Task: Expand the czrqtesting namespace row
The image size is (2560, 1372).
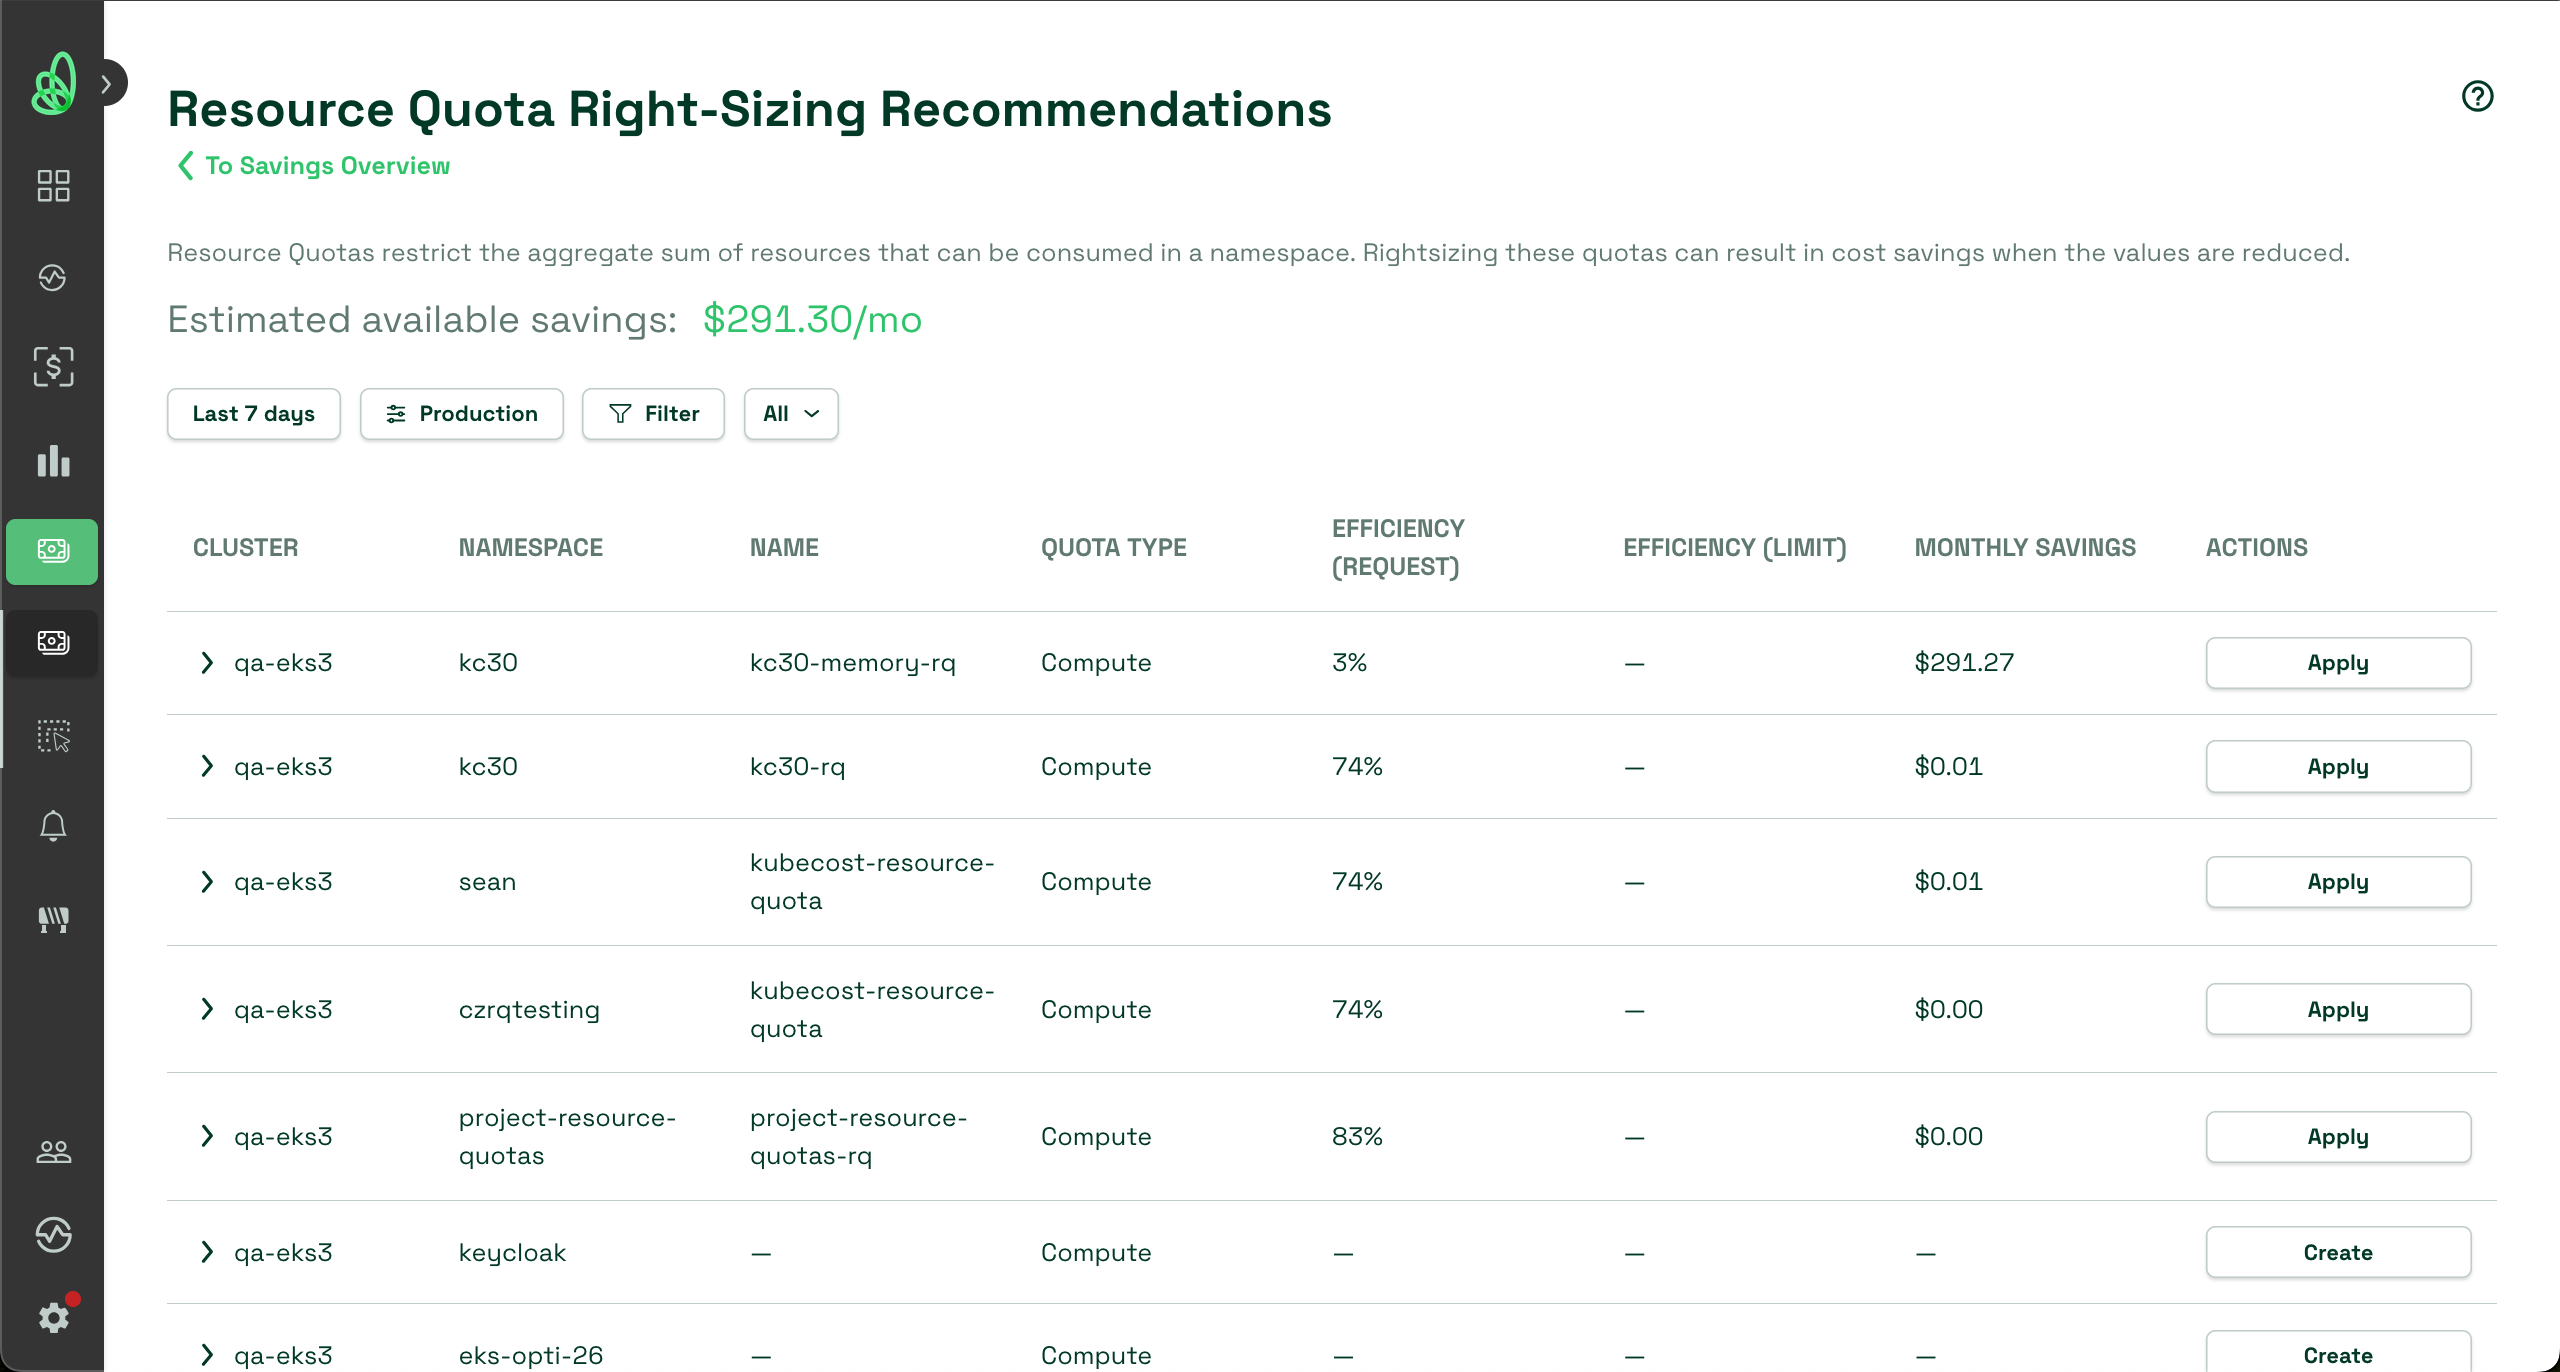Action: click(x=207, y=1009)
